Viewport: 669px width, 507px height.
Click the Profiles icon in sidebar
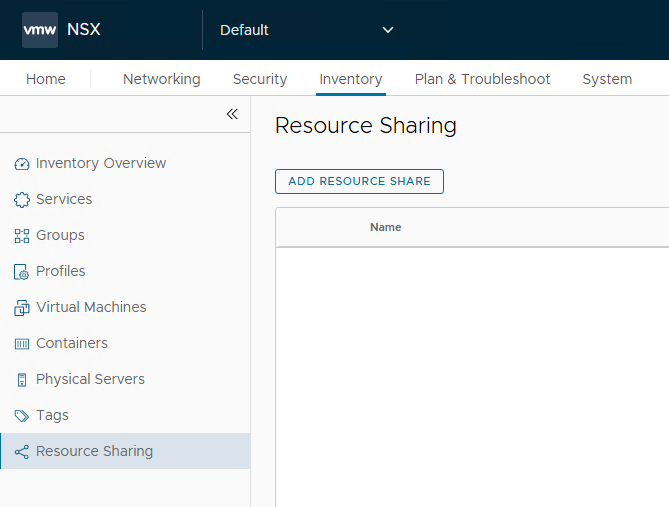click(22, 272)
